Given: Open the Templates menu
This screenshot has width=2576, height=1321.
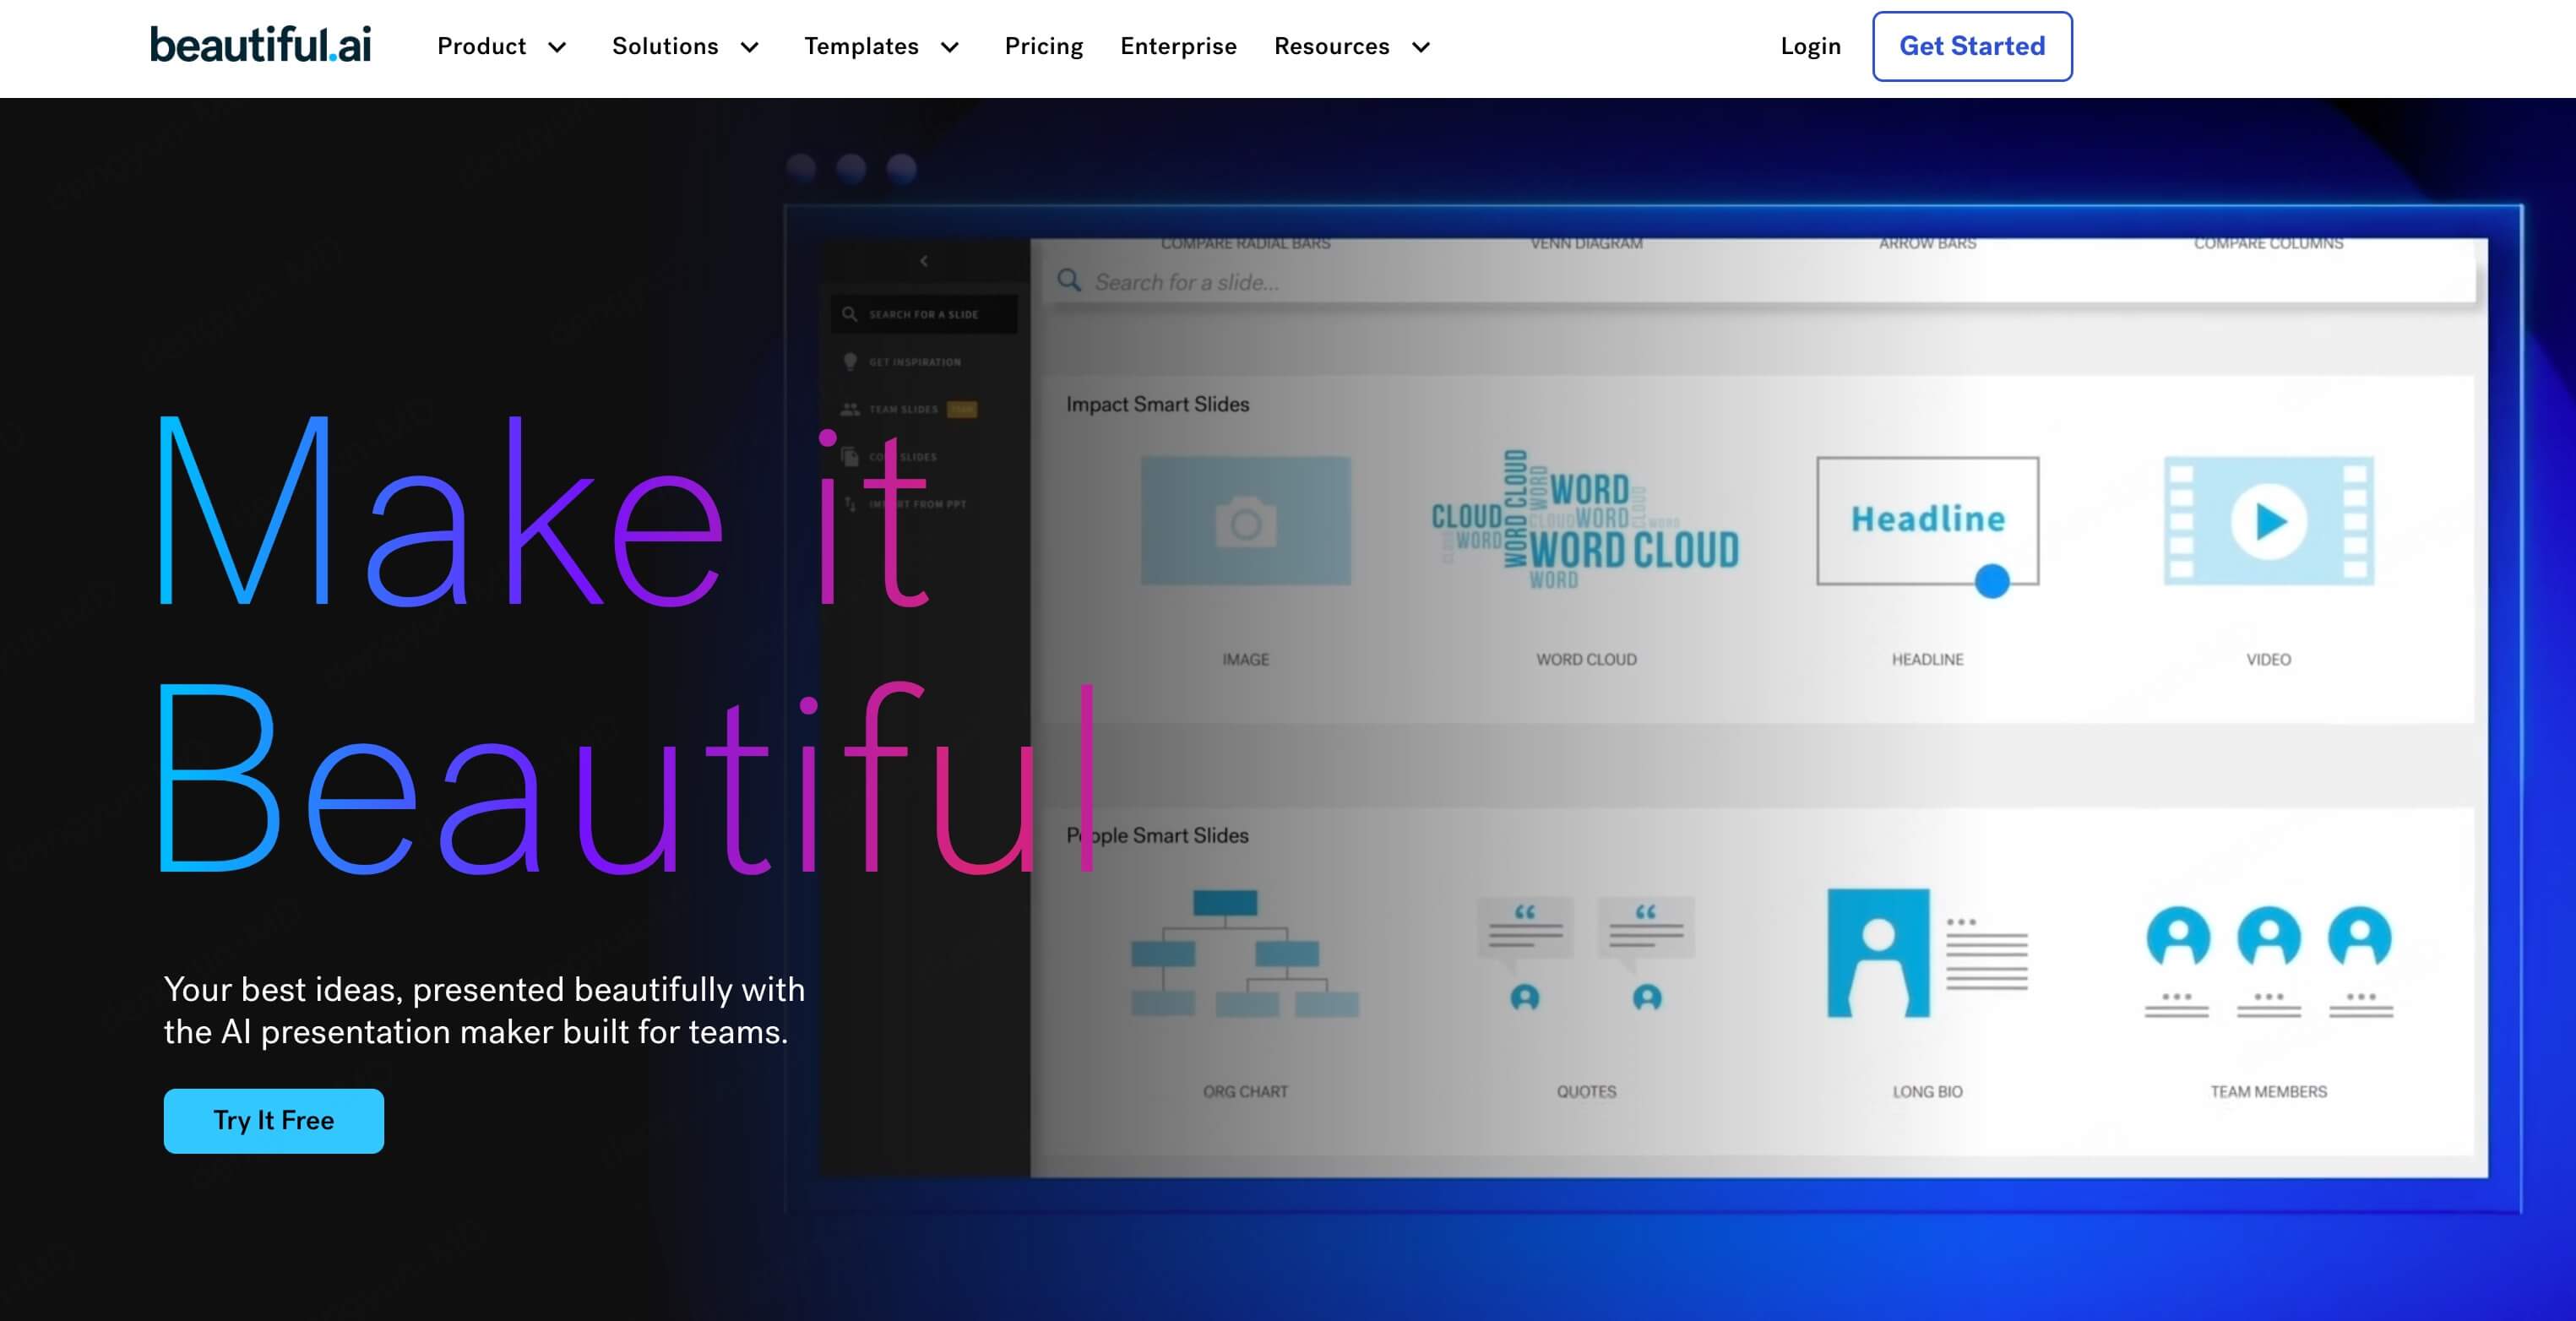Looking at the screenshot, I should click(861, 46).
